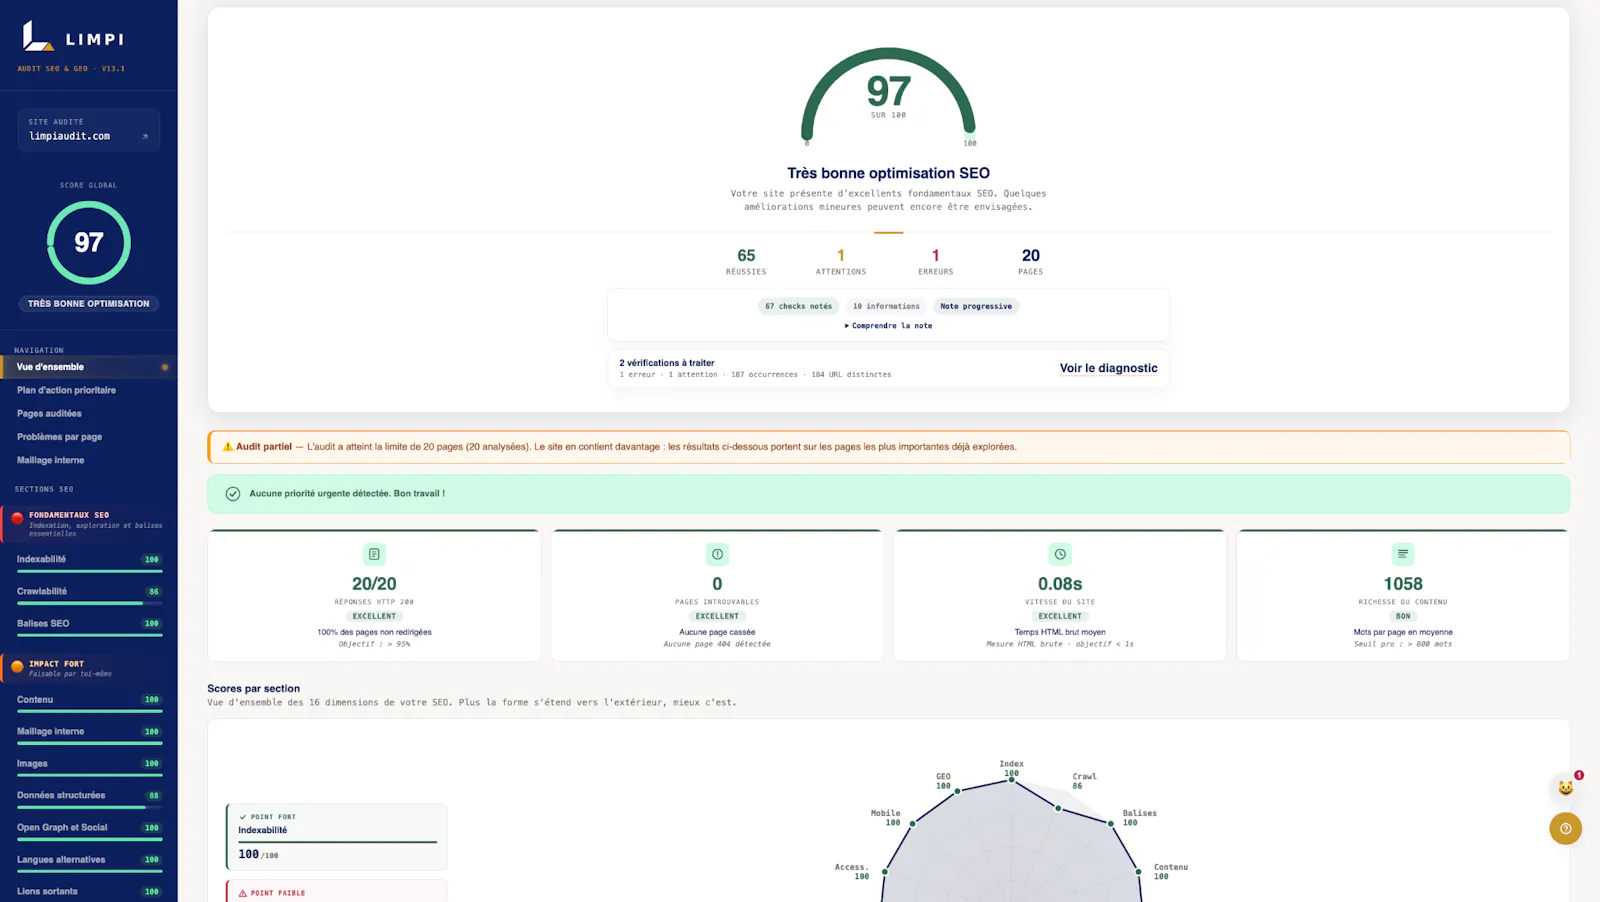Click the Limpi logo icon
1600x902 pixels.
point(37,36)
